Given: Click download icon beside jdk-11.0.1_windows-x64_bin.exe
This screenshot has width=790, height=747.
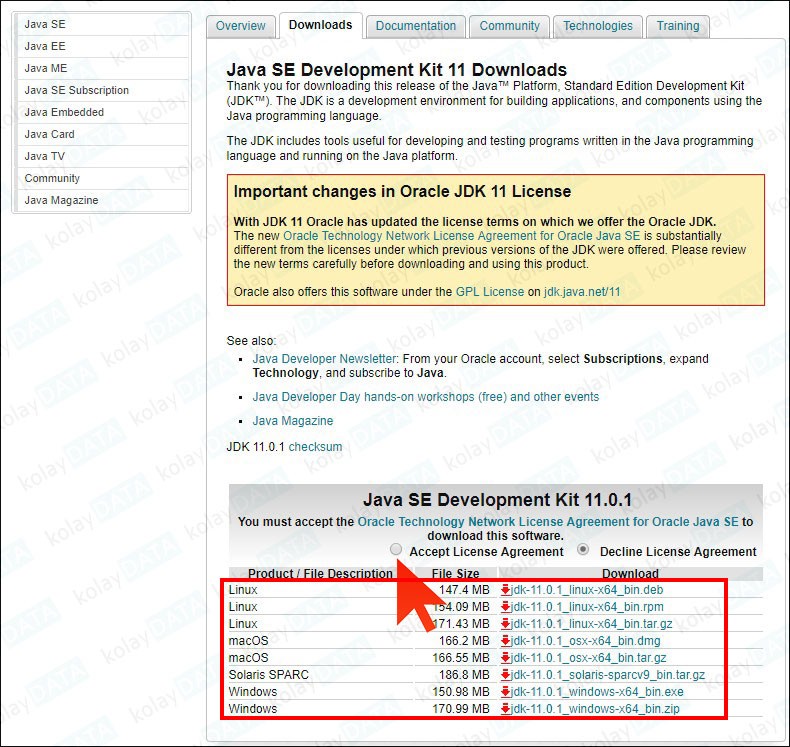Looking at the screenshot, I should click(506, 692).
